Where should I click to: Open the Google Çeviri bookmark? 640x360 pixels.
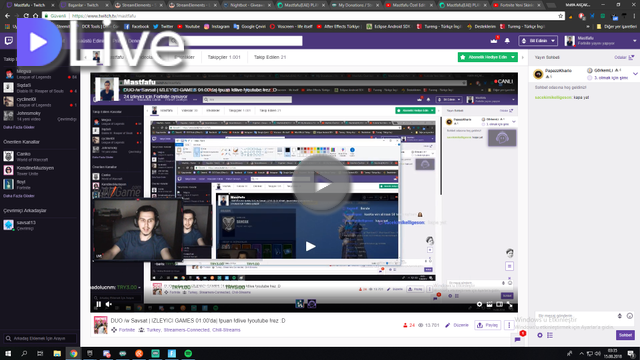coord(249,27)
